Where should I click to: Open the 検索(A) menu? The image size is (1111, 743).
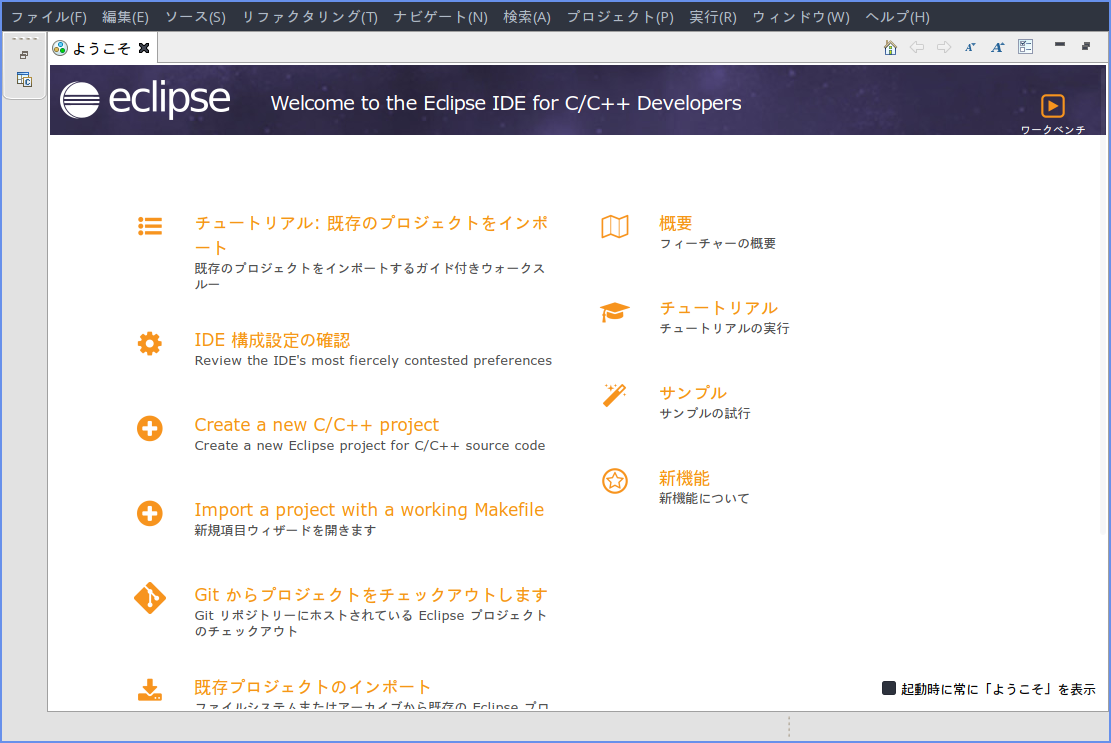tap(527, 17)
